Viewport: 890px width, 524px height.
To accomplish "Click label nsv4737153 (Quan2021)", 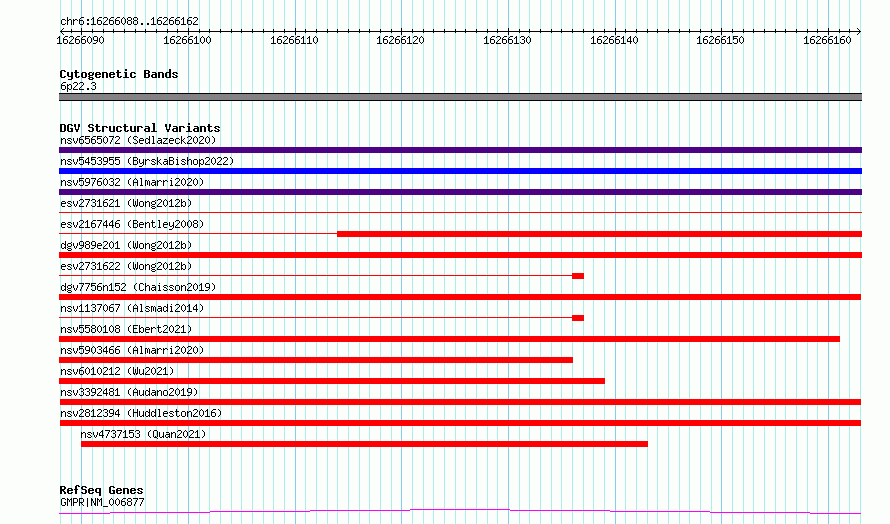I will tap(143, 434).
